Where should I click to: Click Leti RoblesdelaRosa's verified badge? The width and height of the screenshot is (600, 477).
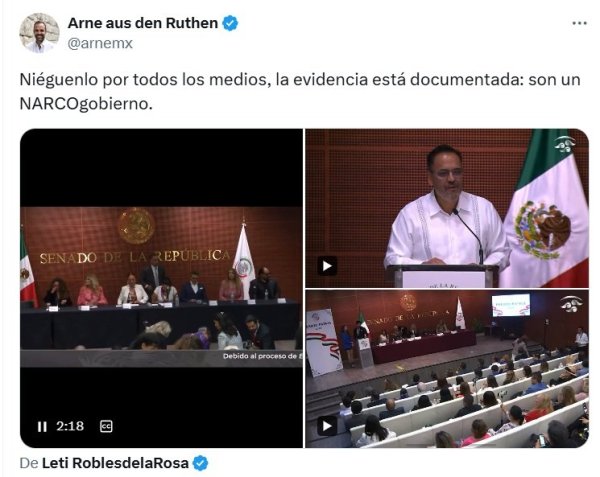pyautogui.click(x=201, y=463)
